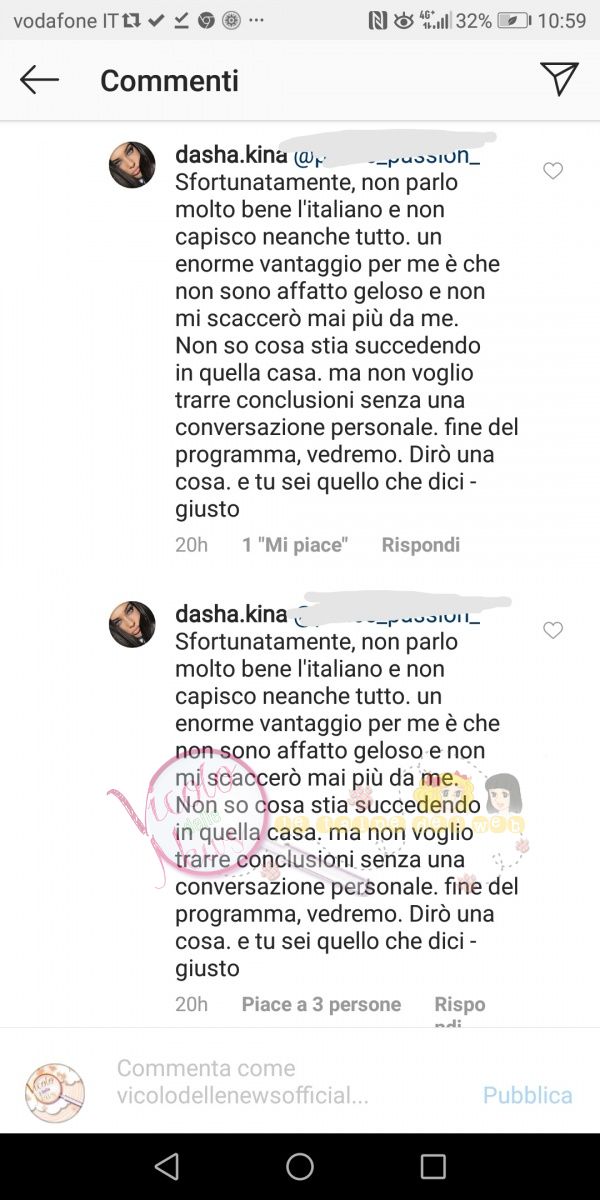Tap Rispondi under the first comment

point(421,545)
